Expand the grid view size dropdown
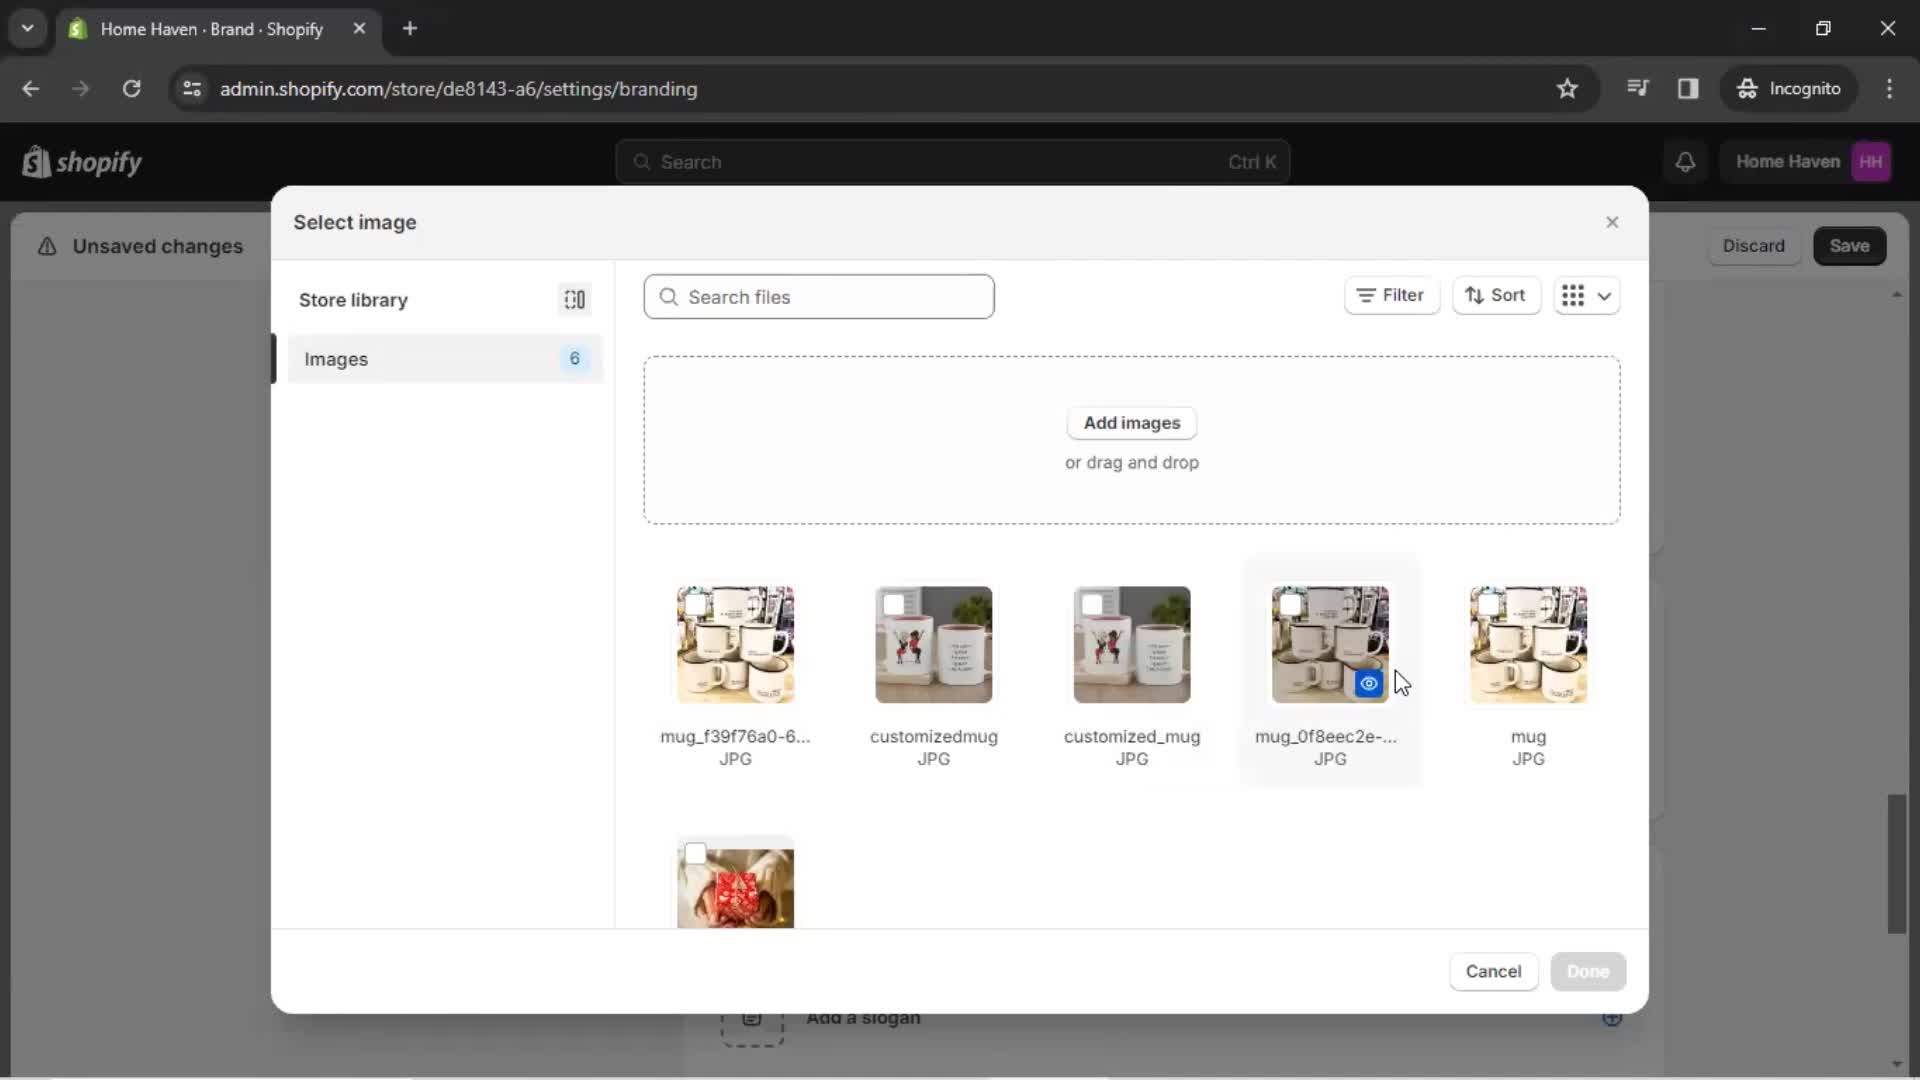This screenshot has height=1080, width=1920. (x=1605, y=295)
